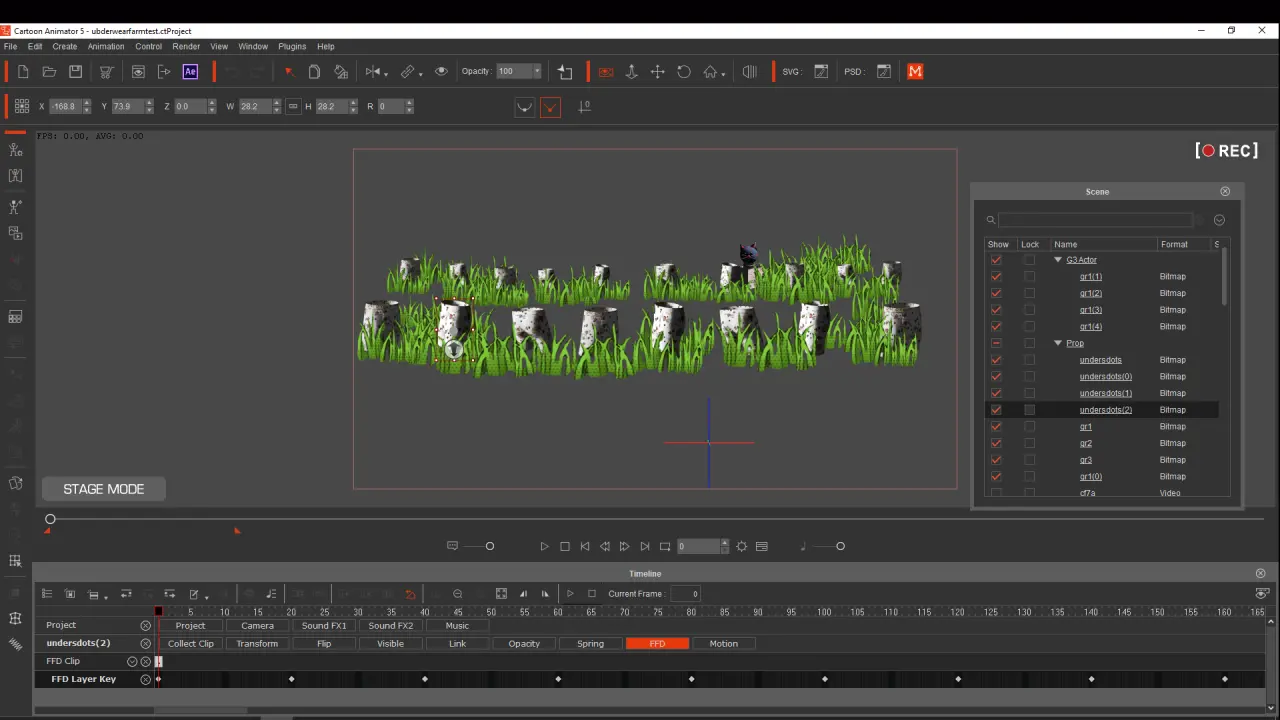
Task: Open the content store shopping cart icon
Action: (x=106, y=72)
